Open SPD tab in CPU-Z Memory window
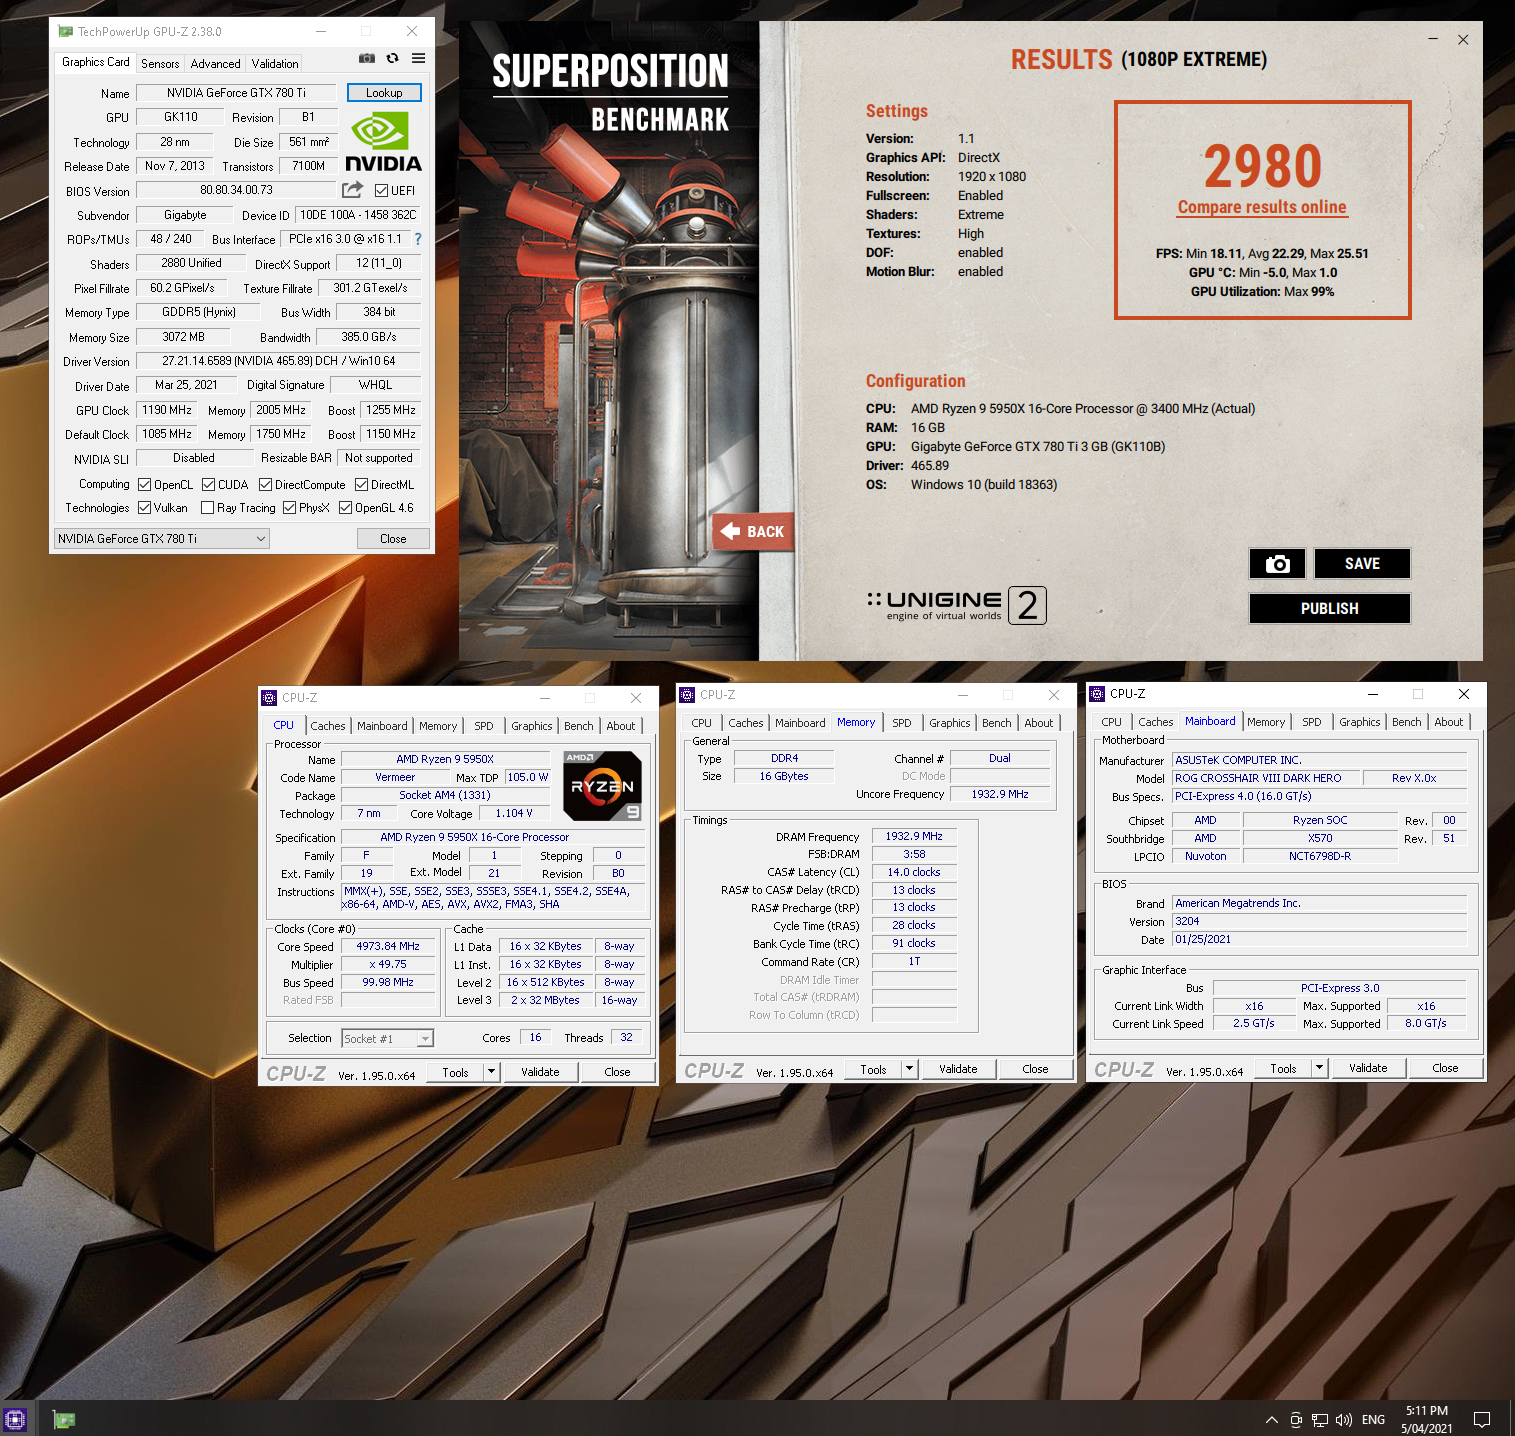This screenshot has width=1515, height=1436. pos(902,723)
